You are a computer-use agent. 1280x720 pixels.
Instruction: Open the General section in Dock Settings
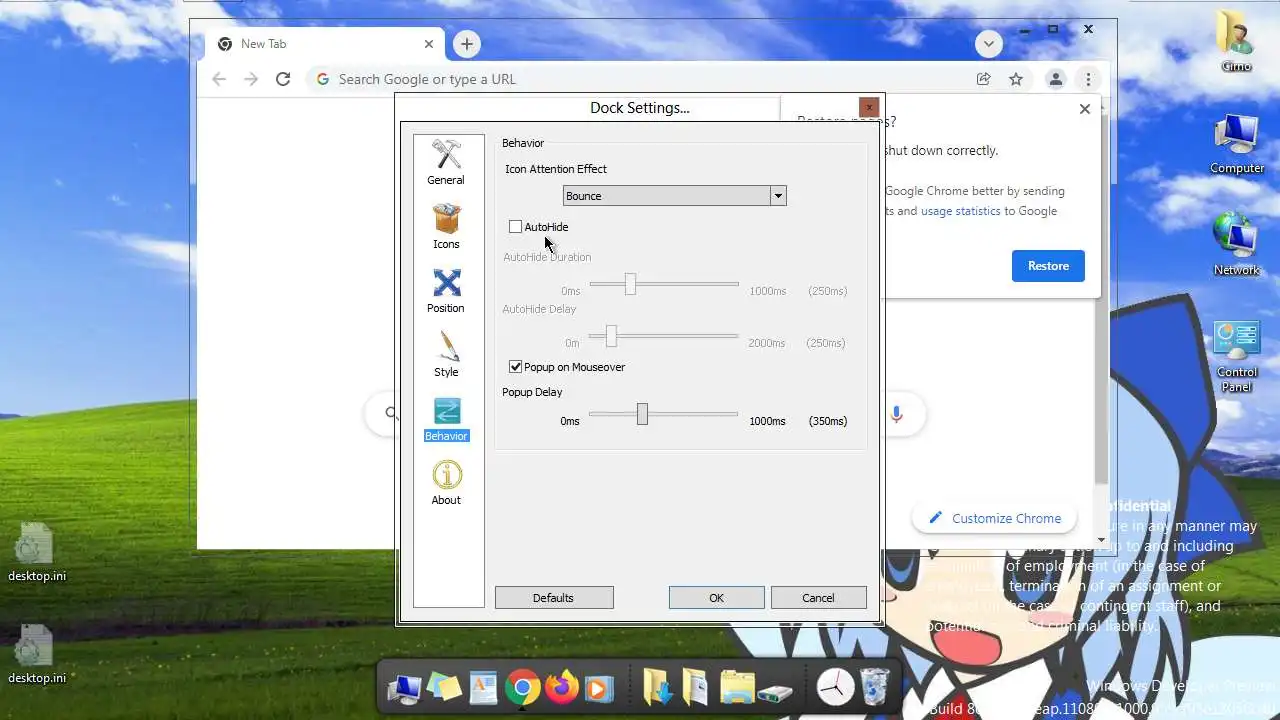pos(446,163)
